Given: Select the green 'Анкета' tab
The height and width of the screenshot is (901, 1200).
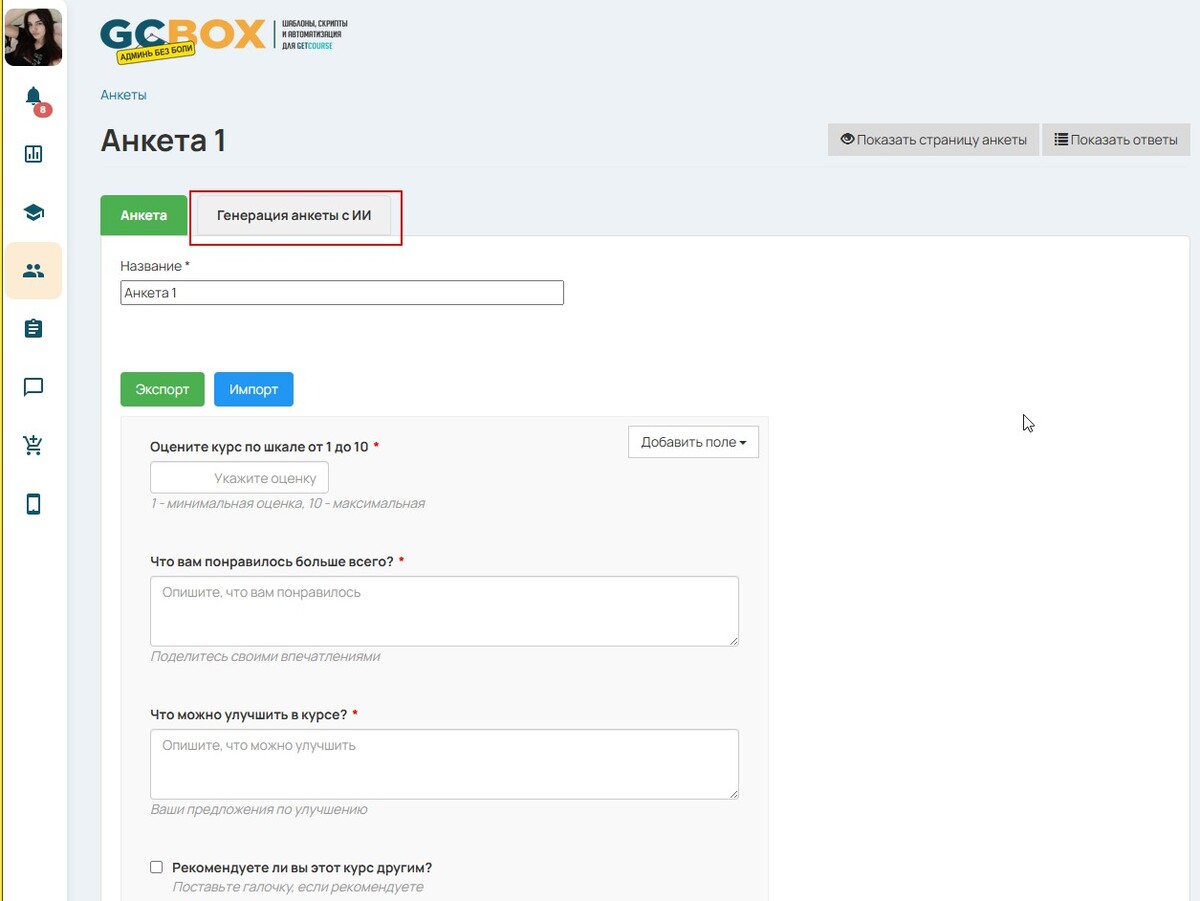Looking at the screenshot, I should click(x=144, y=215).
